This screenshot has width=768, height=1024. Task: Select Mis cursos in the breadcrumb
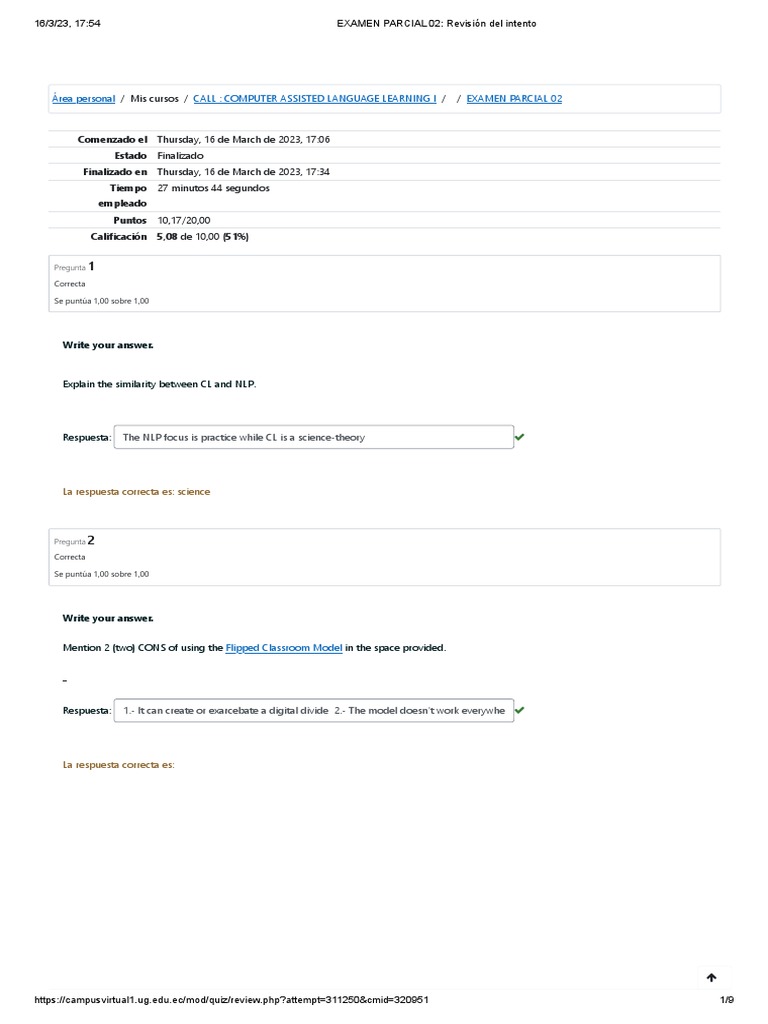tap(154, 99)
